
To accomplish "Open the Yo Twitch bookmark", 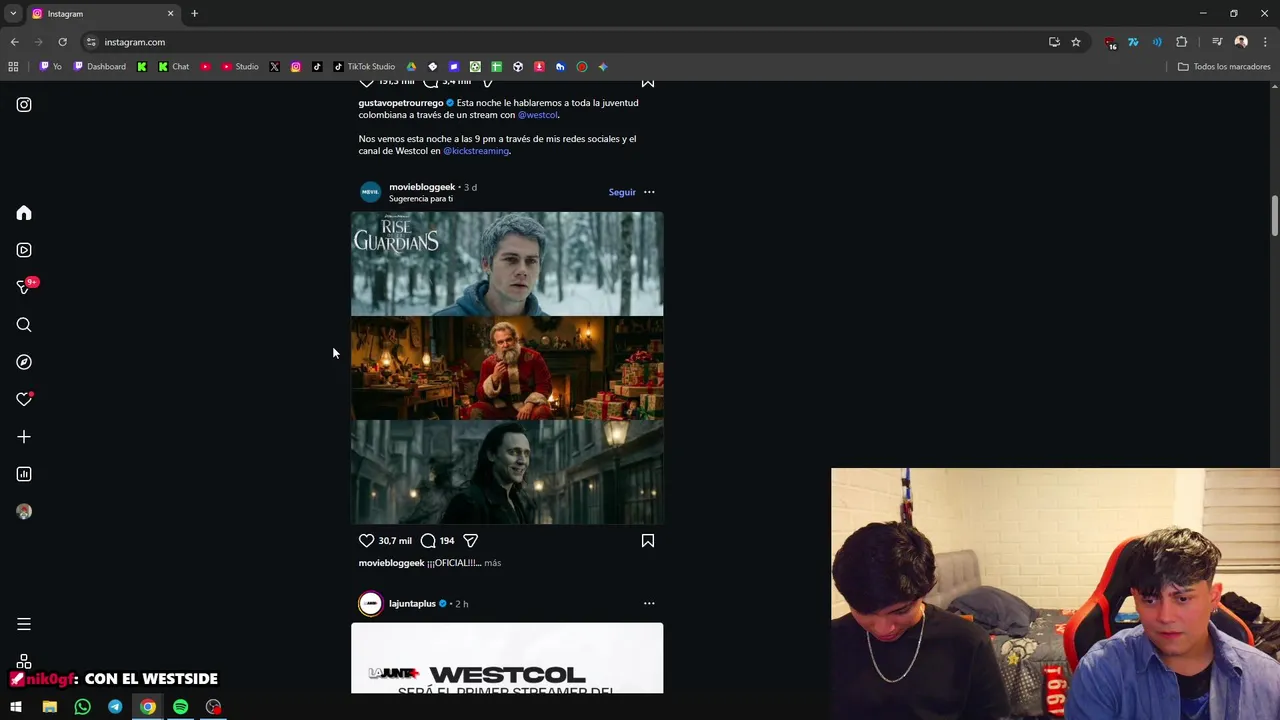I will coord(50,67).
